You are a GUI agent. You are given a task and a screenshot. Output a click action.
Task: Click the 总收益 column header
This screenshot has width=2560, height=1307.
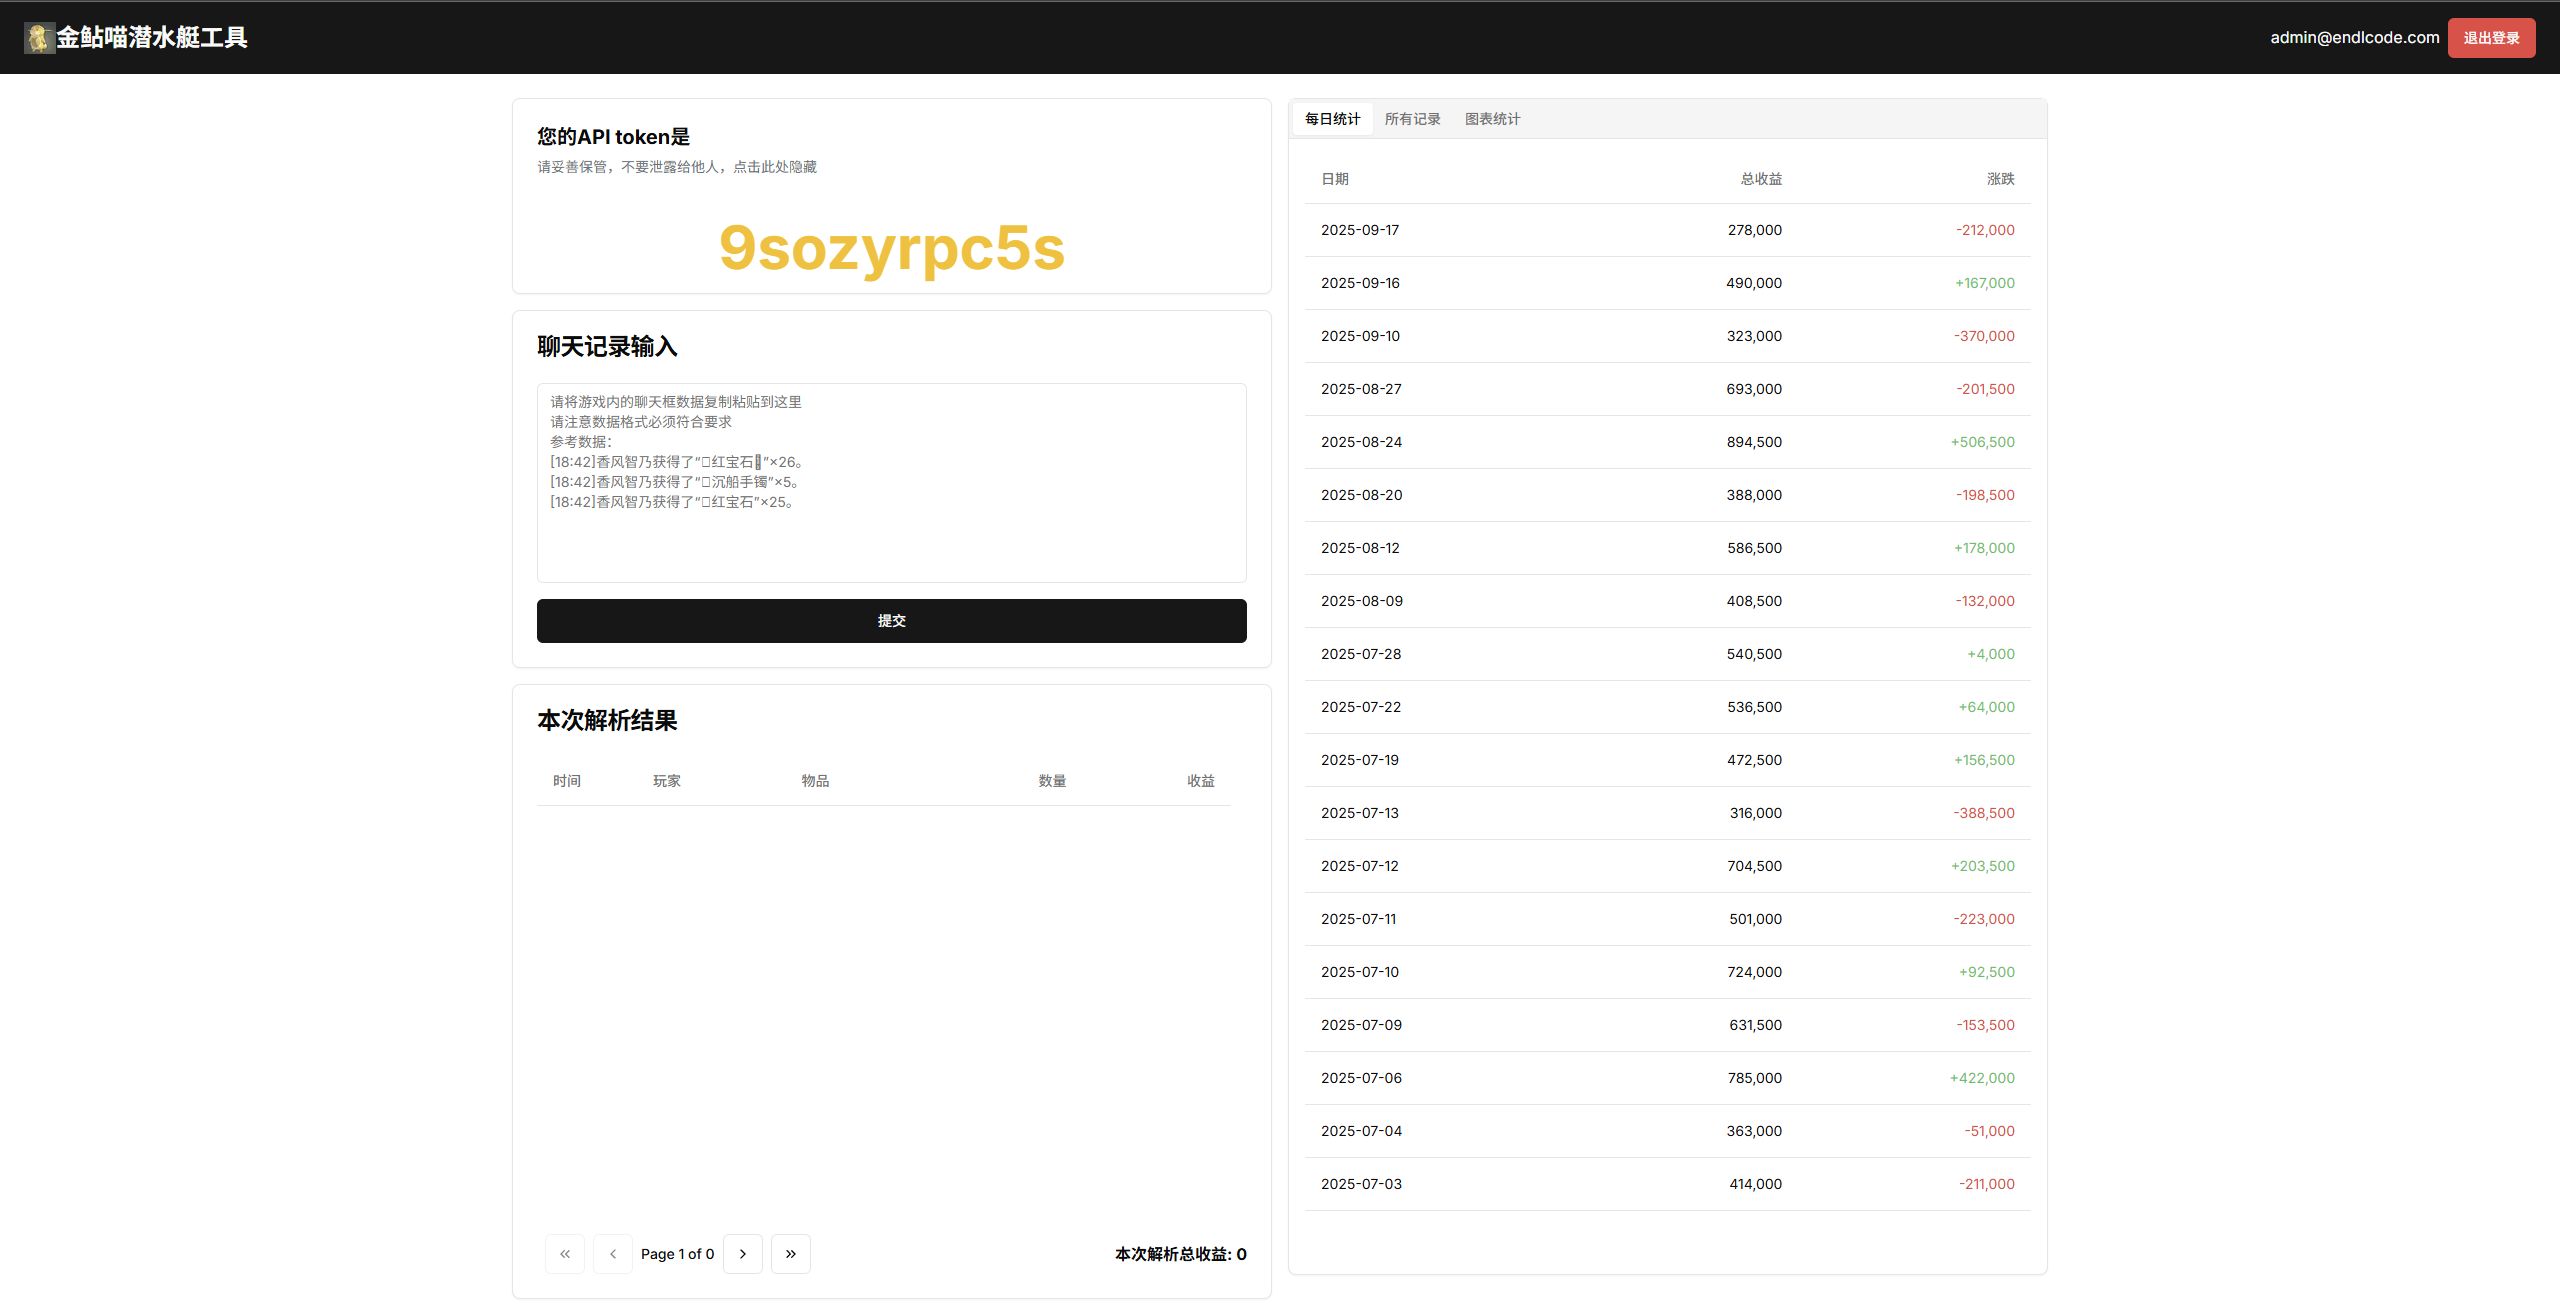click(x=1761, y=179)
